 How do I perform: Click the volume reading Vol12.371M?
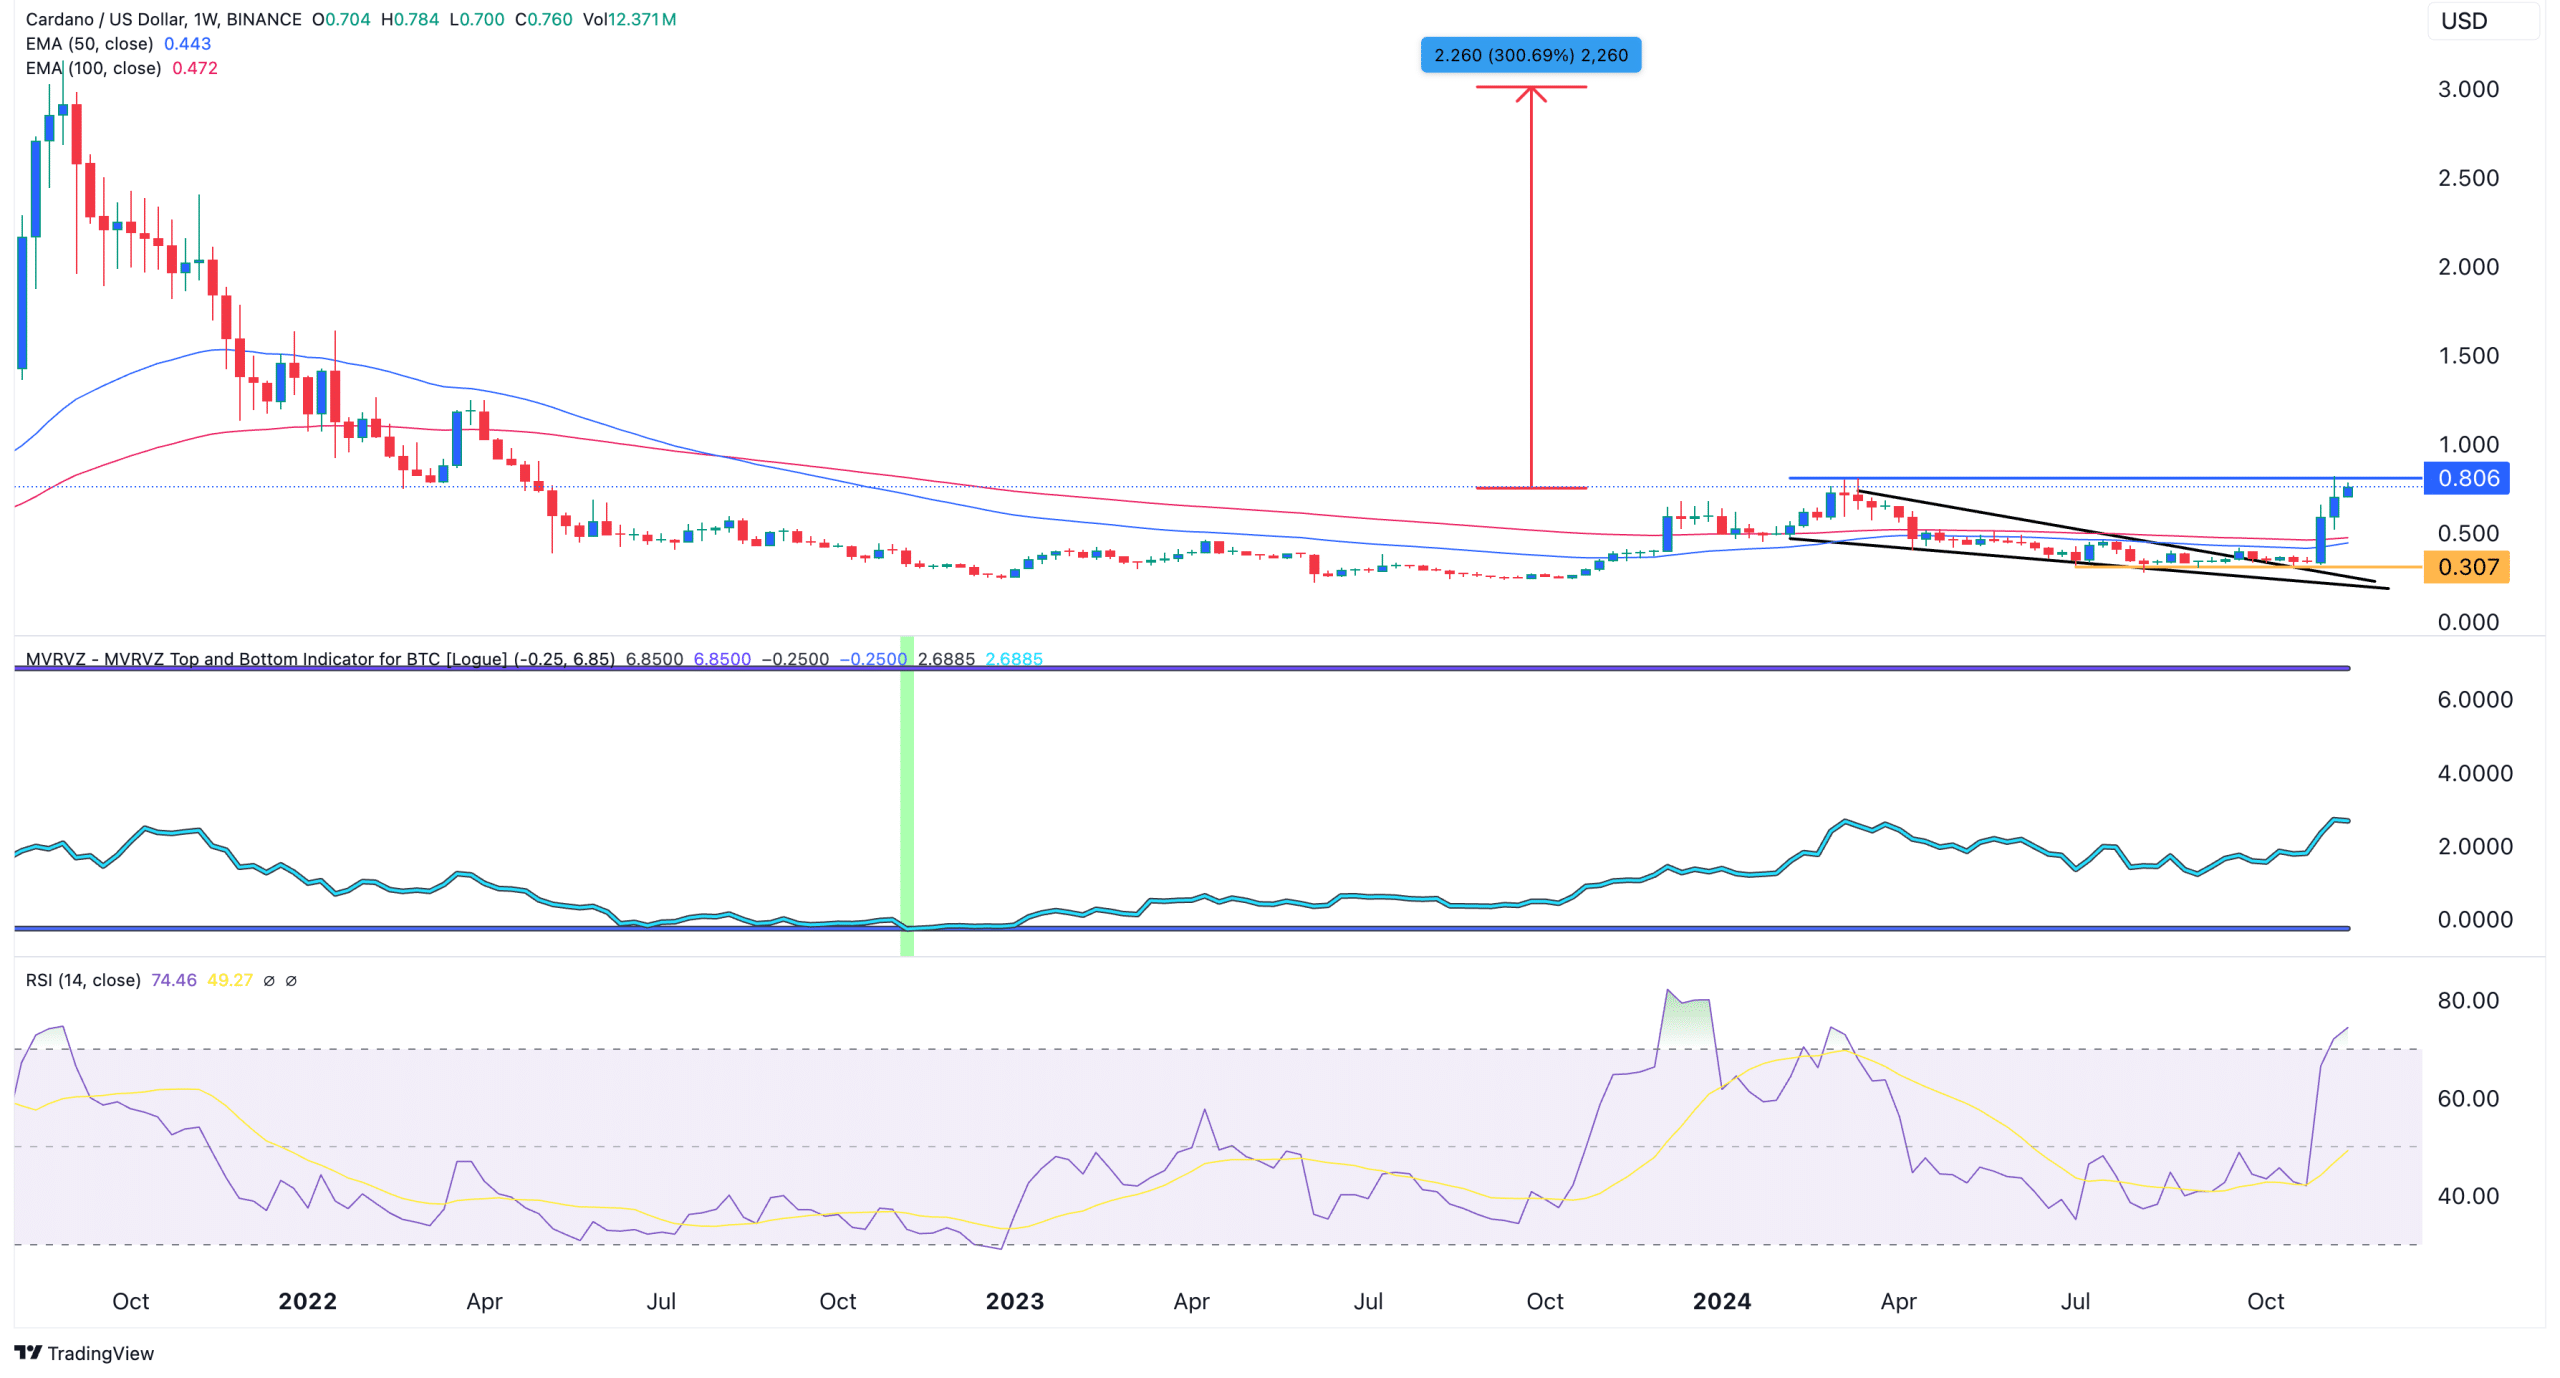coord(629,19)
